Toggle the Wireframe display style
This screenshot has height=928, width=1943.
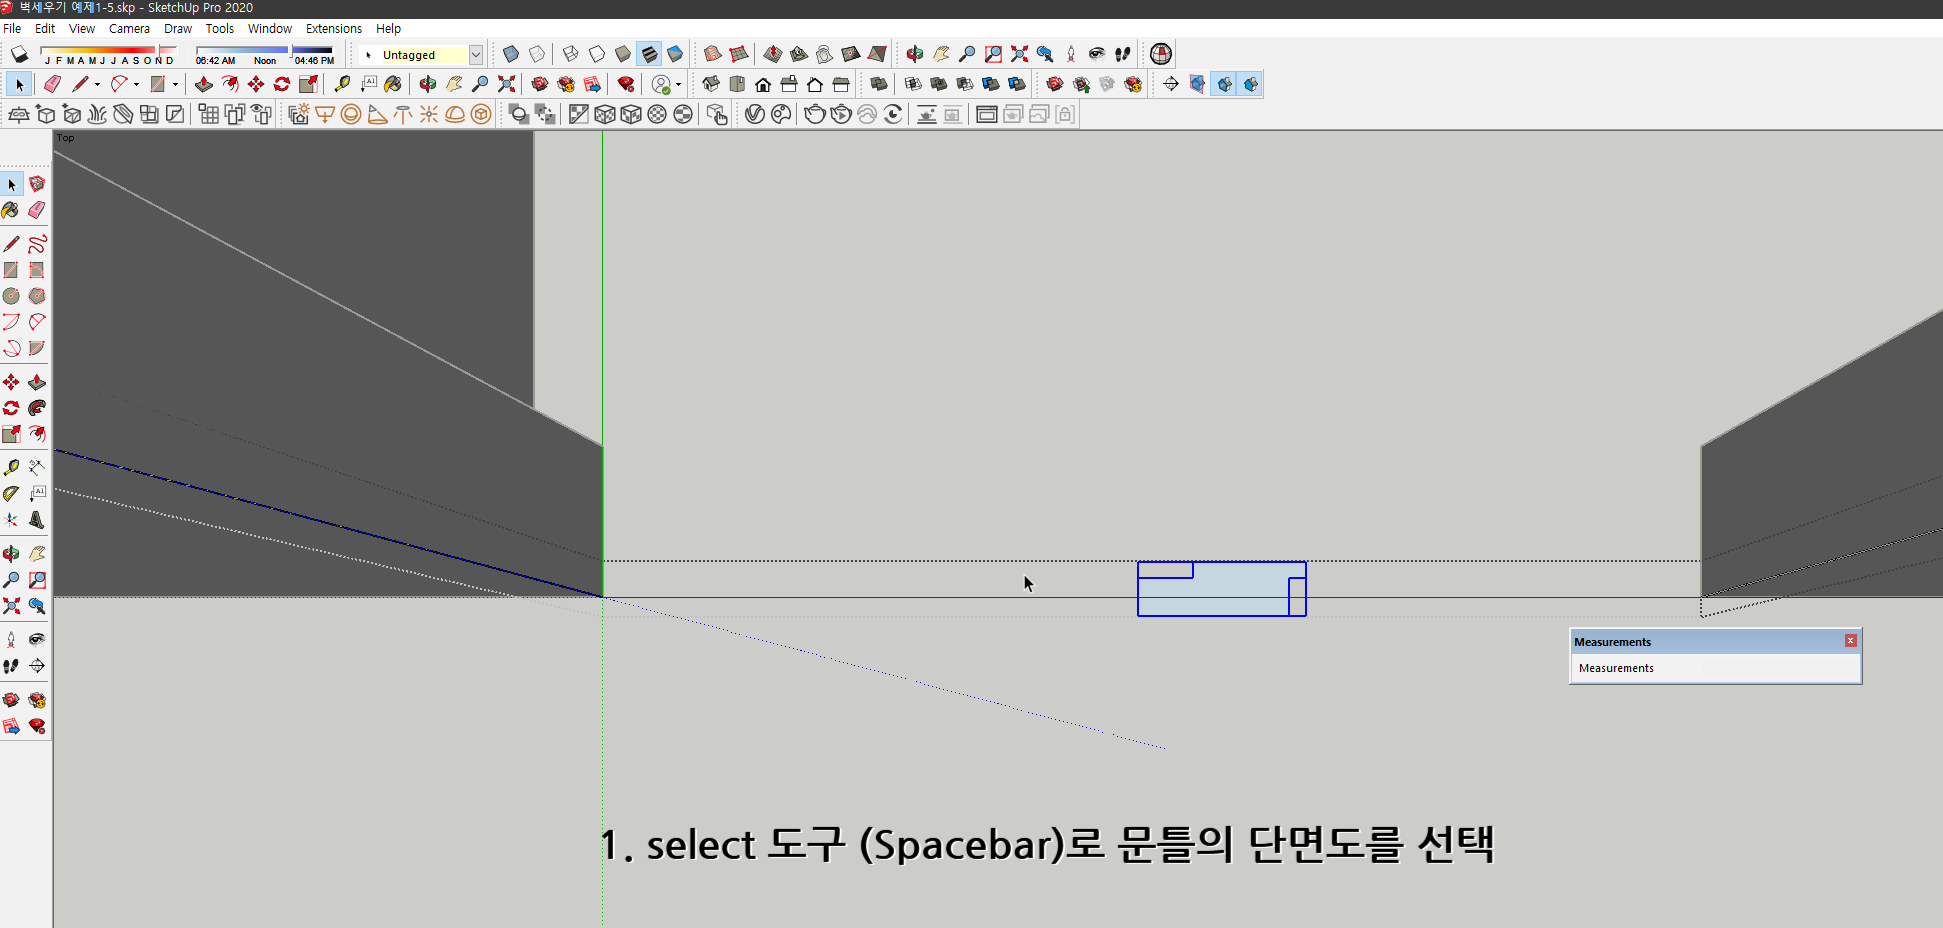pyautogui.click(x=569, y=54)
